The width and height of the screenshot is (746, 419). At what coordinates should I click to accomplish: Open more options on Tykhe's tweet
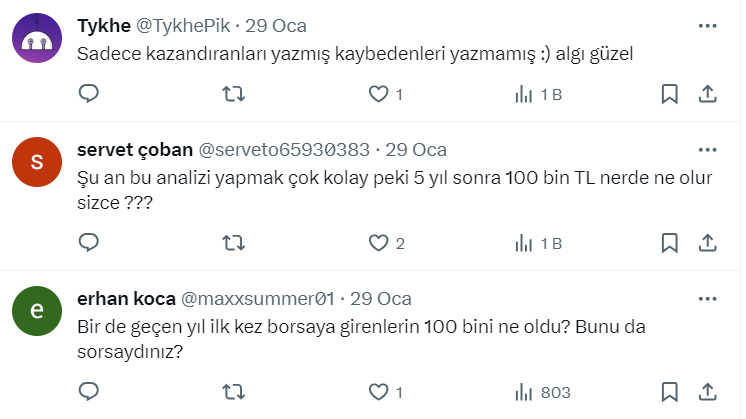click(x=707, y=25)
